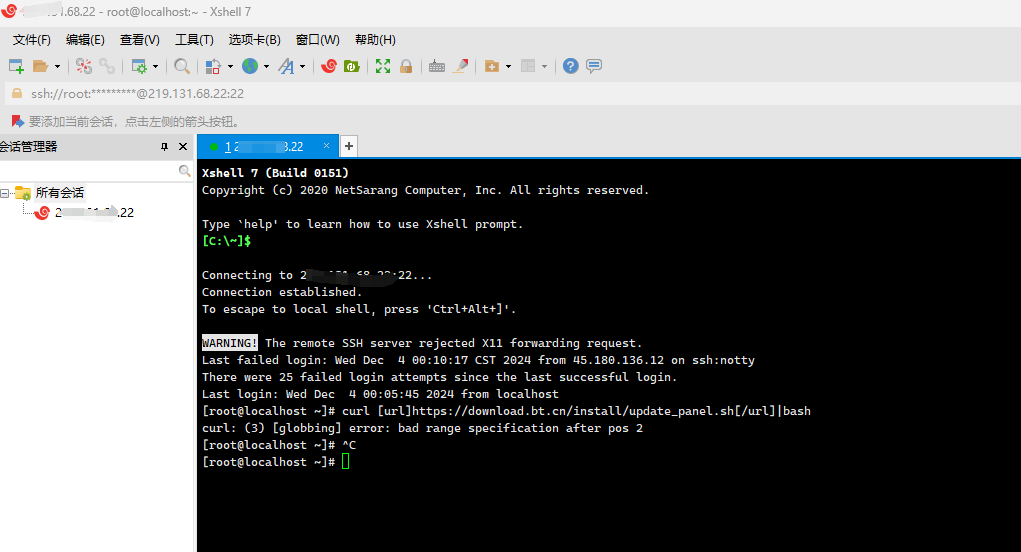Viewport: 1021px width, 552px height.
Task: Open the 窗口(W) menu
Action: (318, 40)
